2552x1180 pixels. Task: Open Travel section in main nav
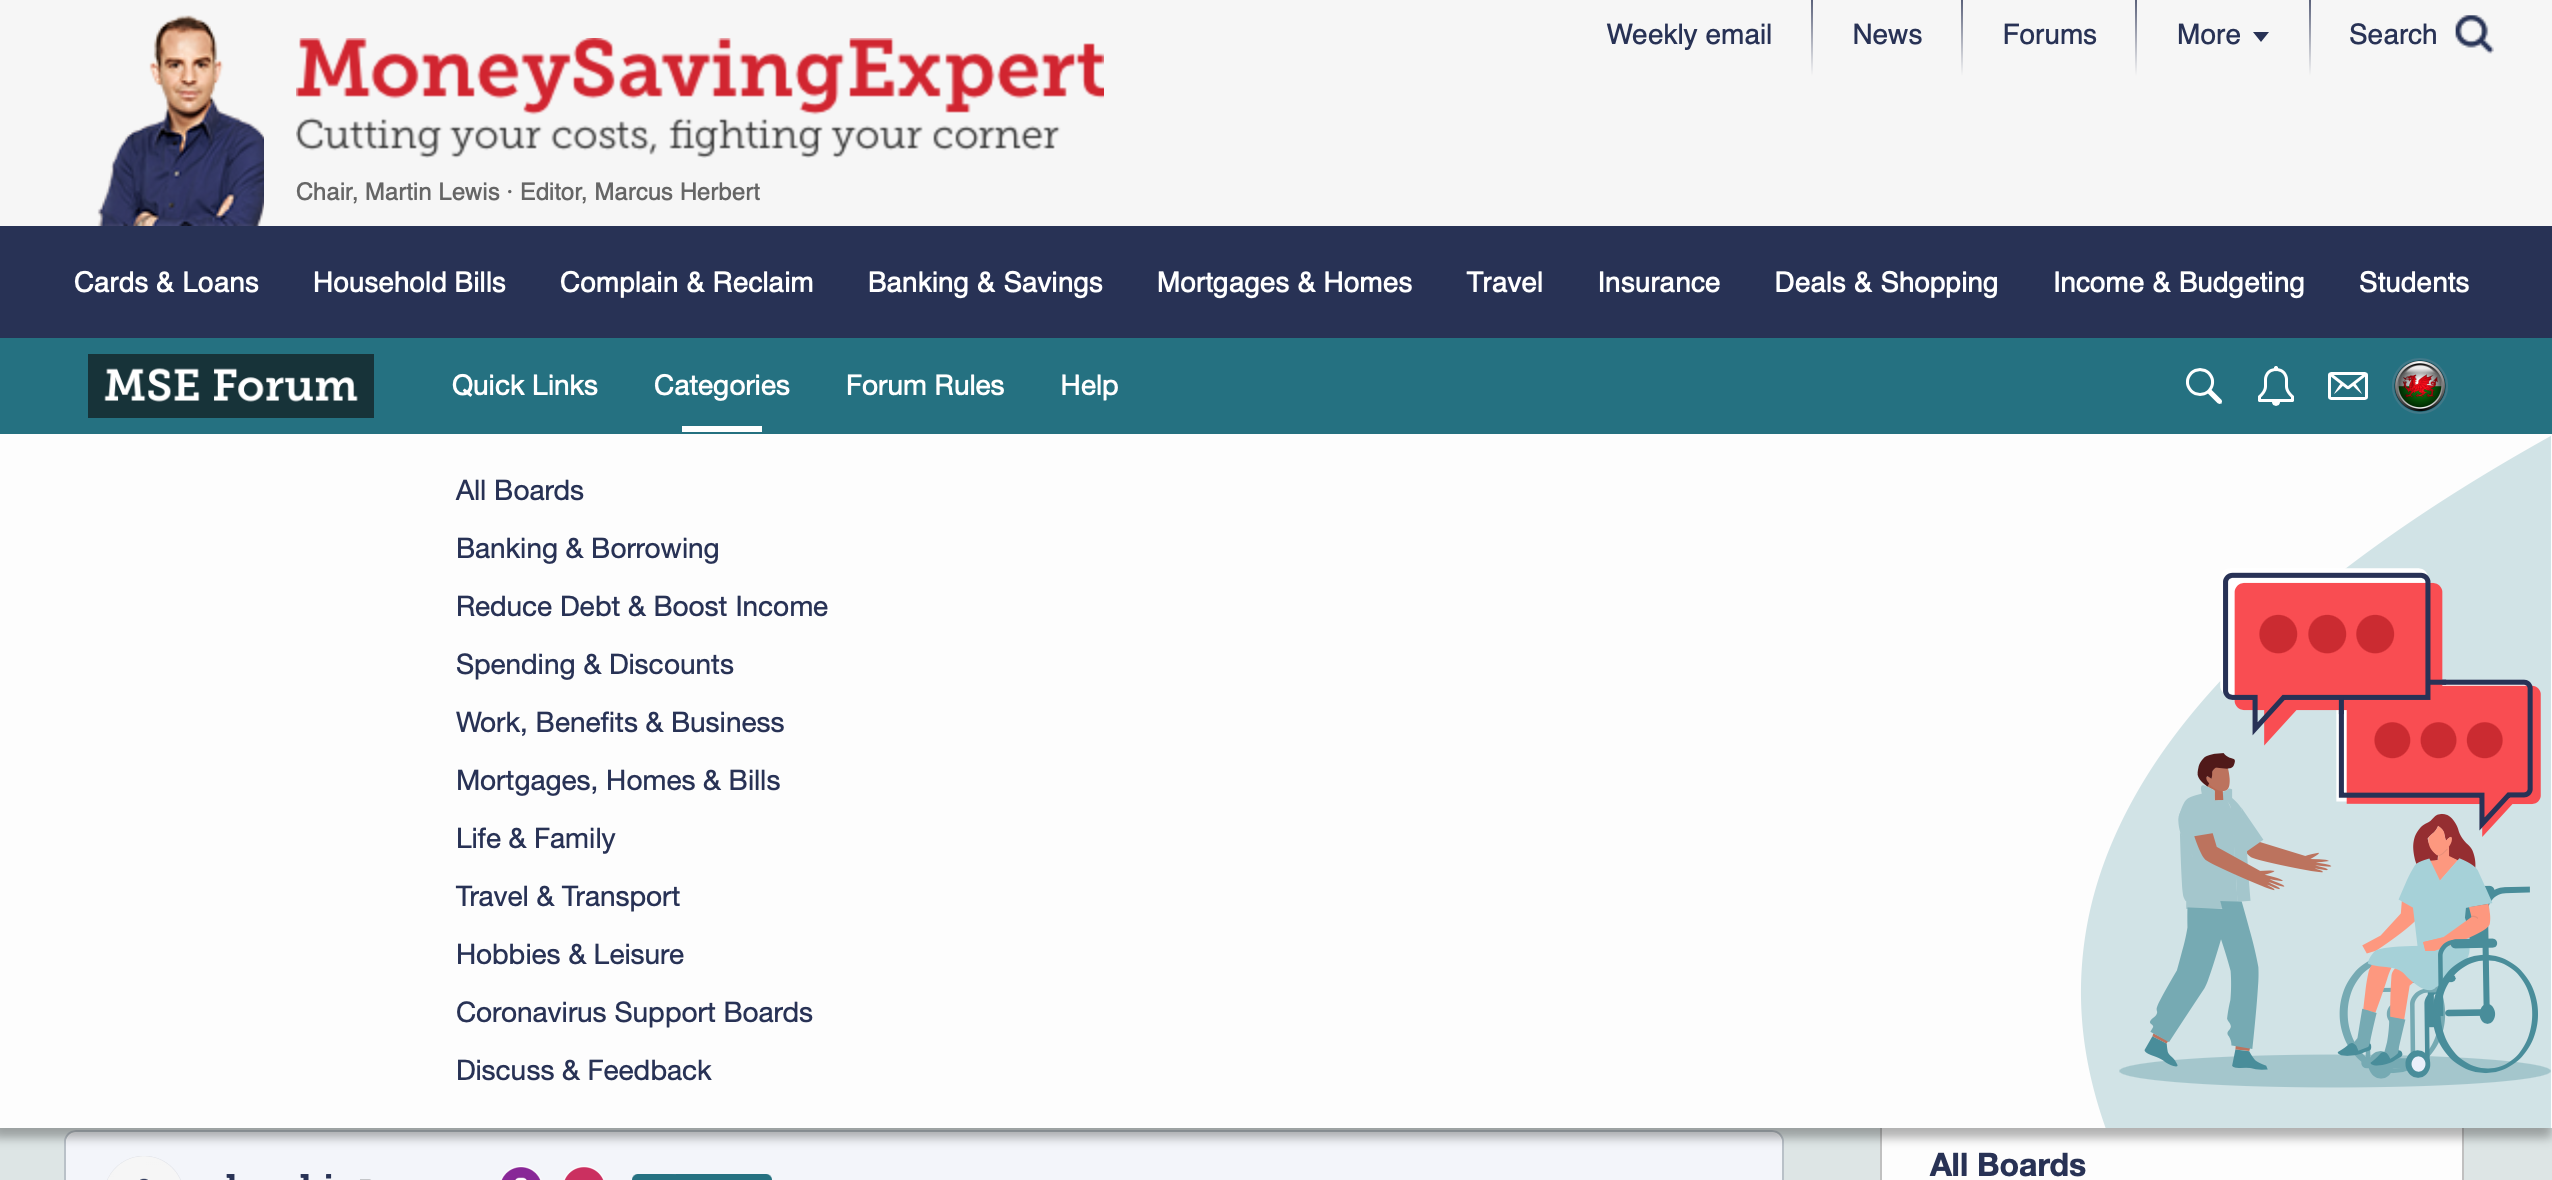pos(1504,283)
